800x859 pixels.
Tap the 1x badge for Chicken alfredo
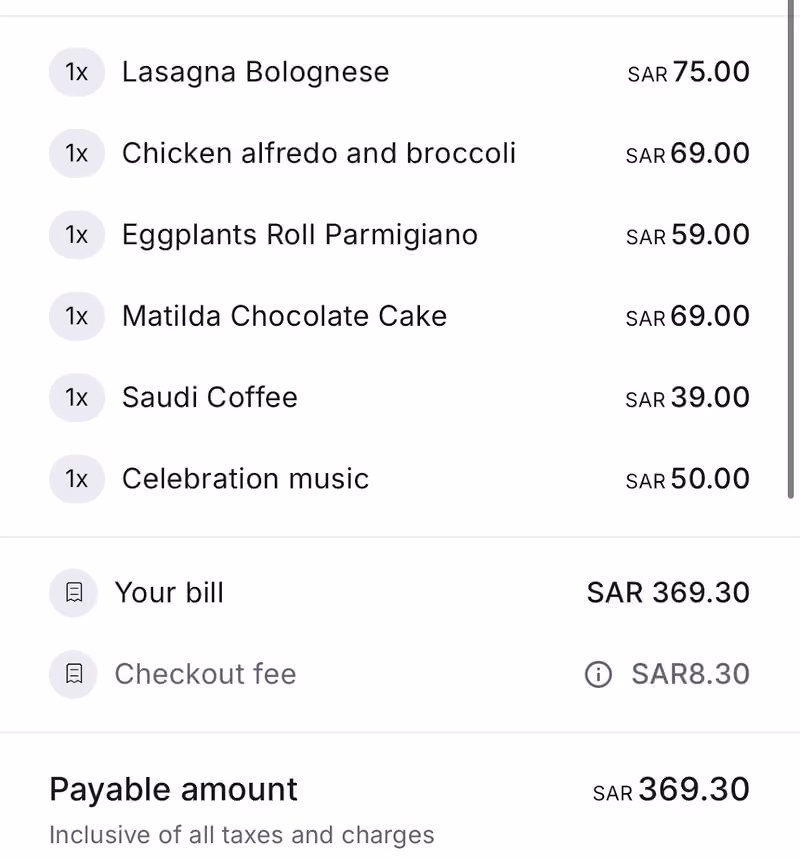(x=77, y=153)
